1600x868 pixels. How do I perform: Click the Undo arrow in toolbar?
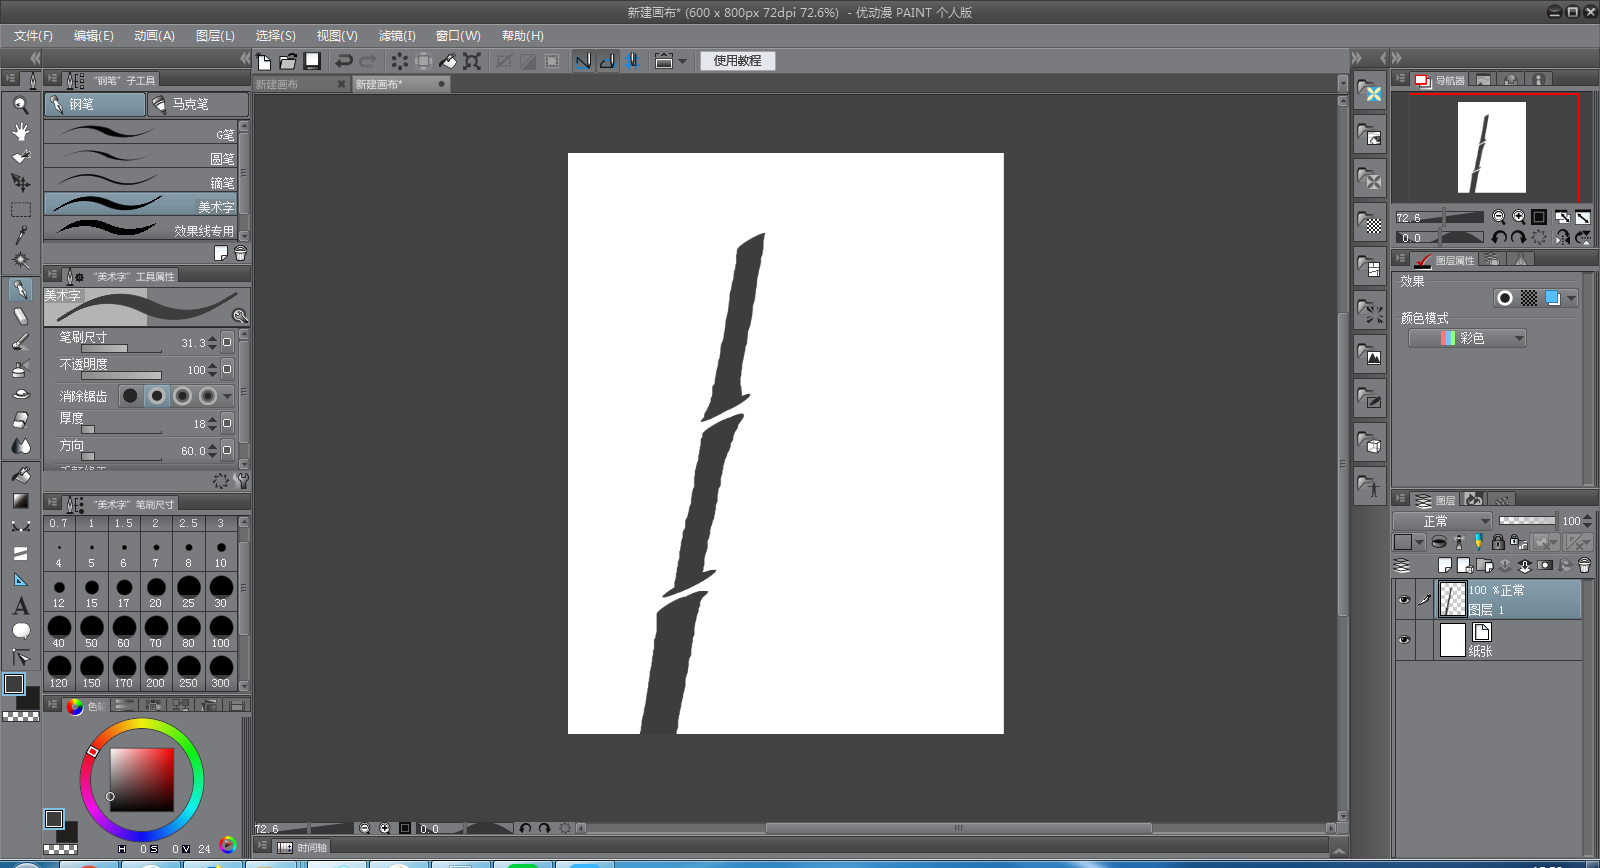click(343, 61)
